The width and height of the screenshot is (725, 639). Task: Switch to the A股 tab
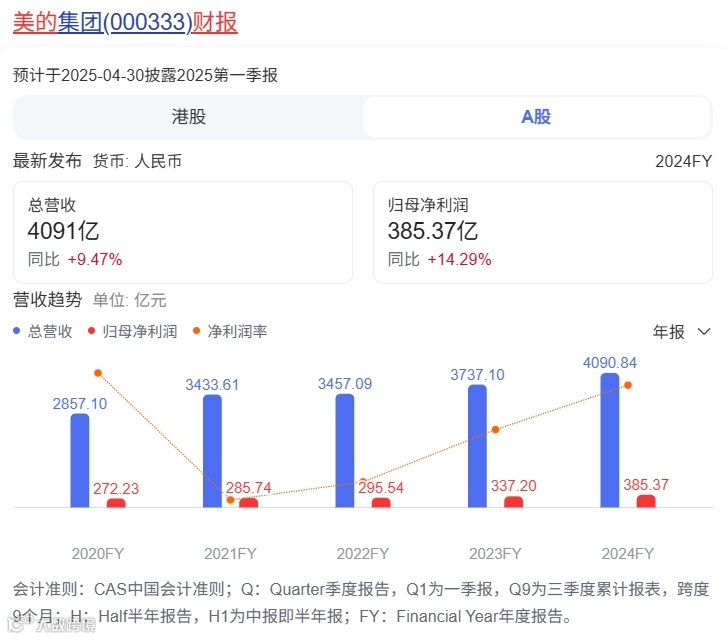coord(536,117)
